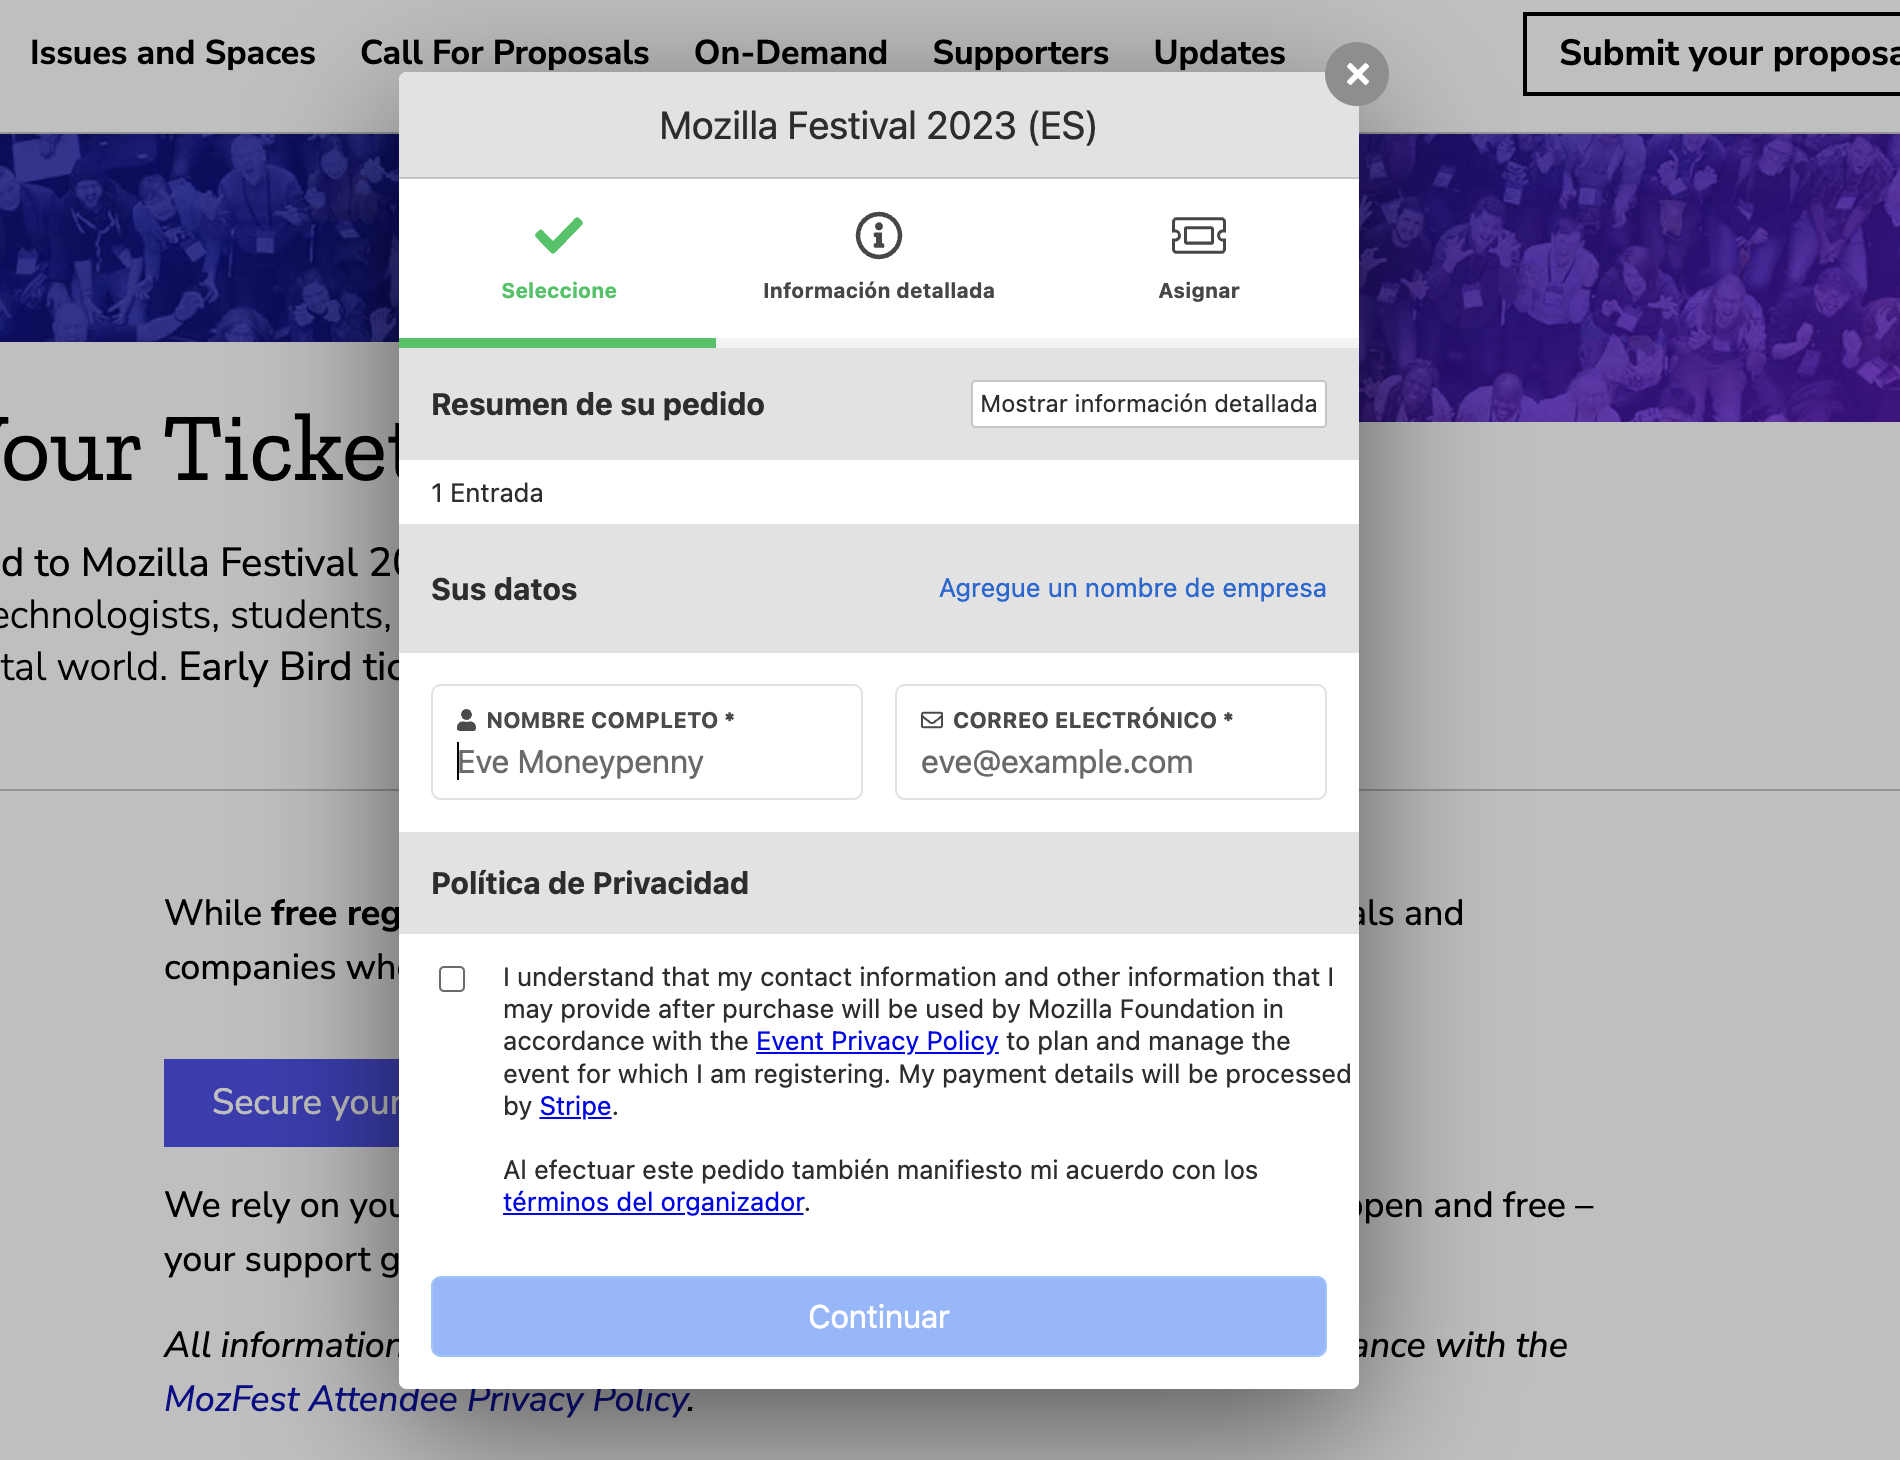The image size is (1900, 1460).
Task: Click inside the Nombre Completo field
Action: tap(646, 762)
